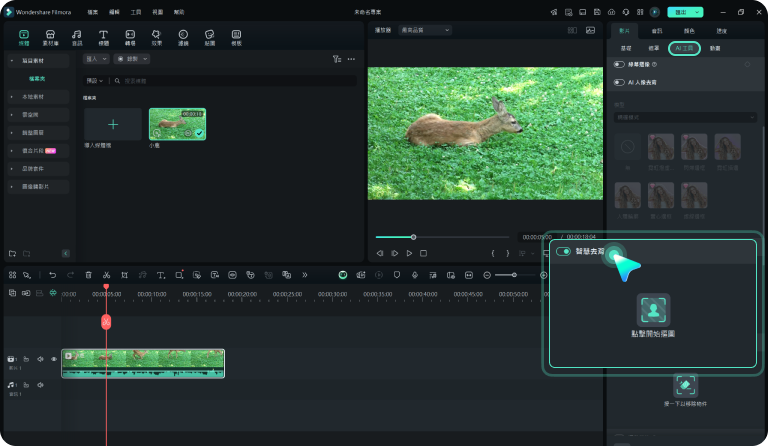768x446 pixels.
Task: Mute audio track 1 speaker icon
Action: pos(40,385)
